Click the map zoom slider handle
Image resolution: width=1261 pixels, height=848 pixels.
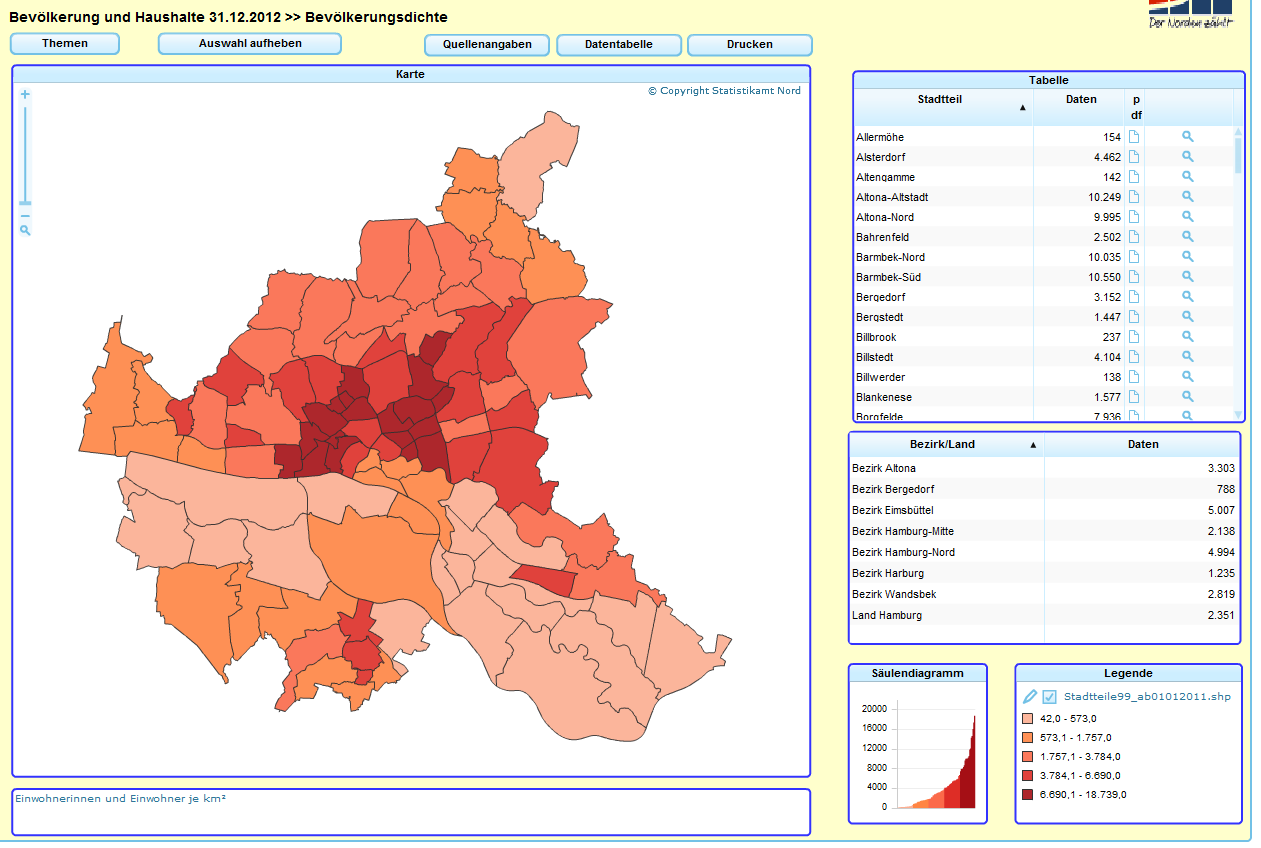click(x=25, y=203)
